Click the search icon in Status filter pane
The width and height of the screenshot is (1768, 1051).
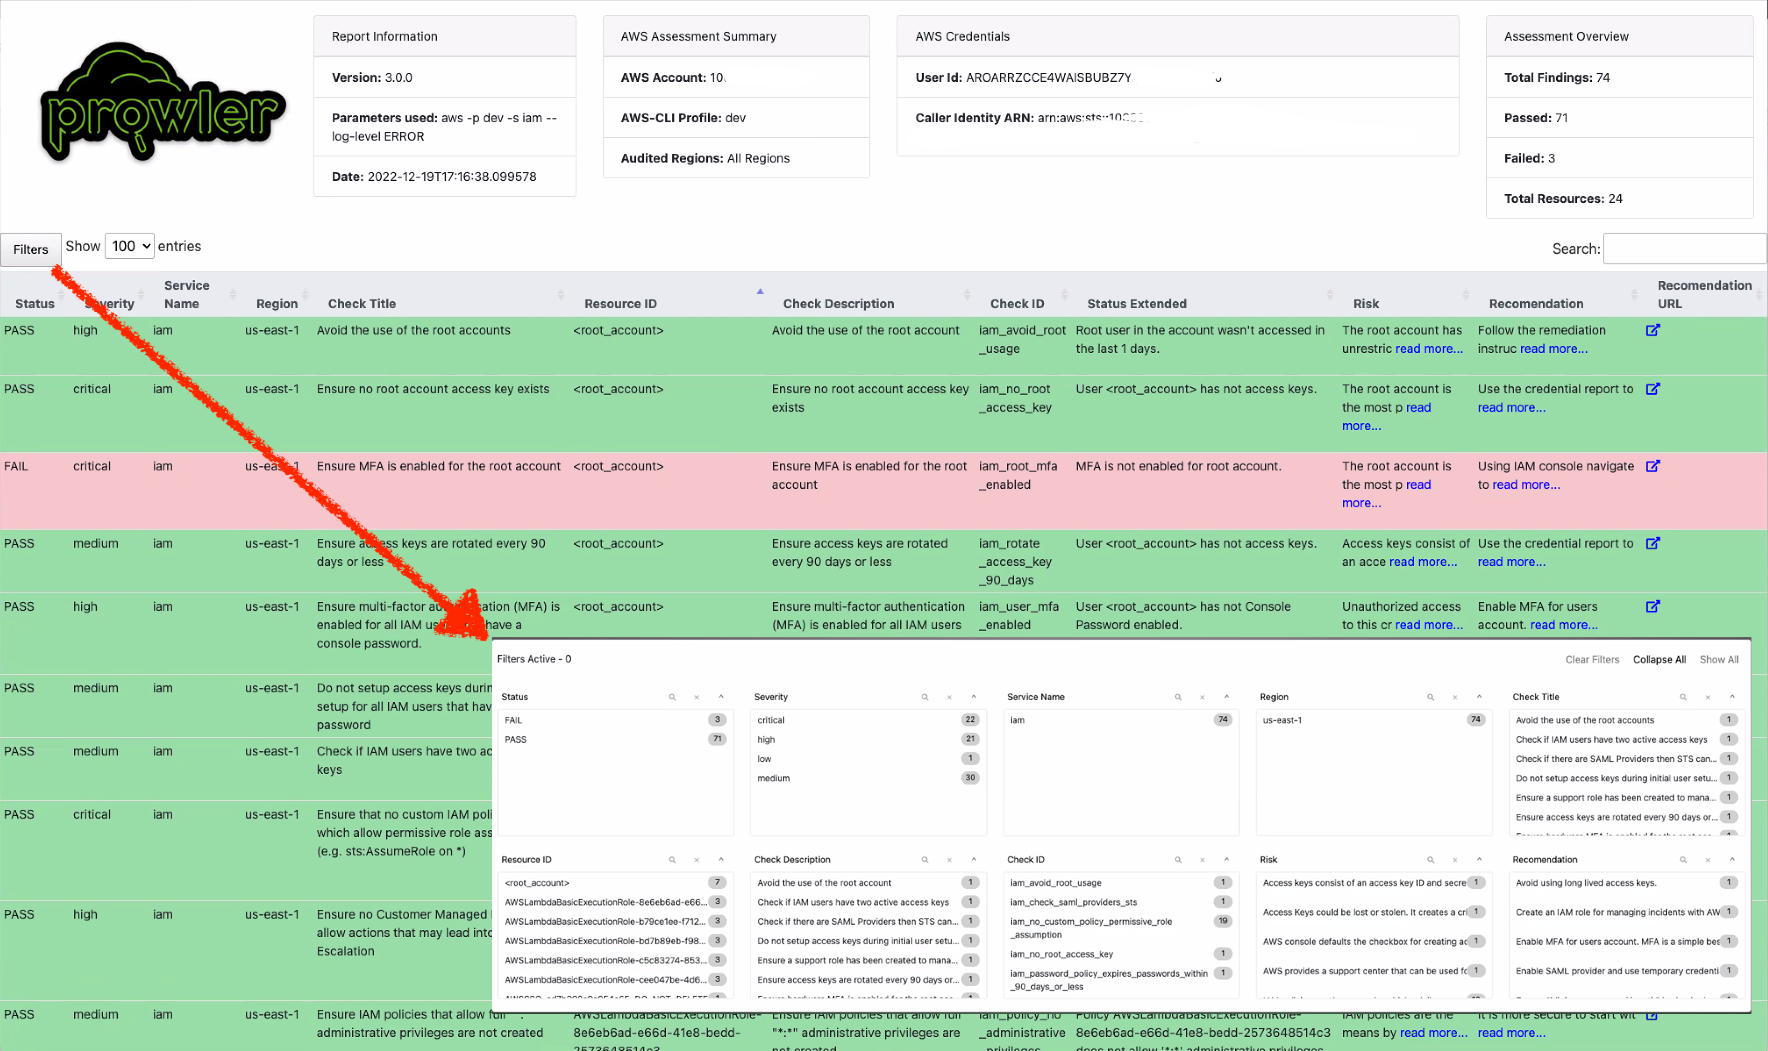[x=672, y=697]
